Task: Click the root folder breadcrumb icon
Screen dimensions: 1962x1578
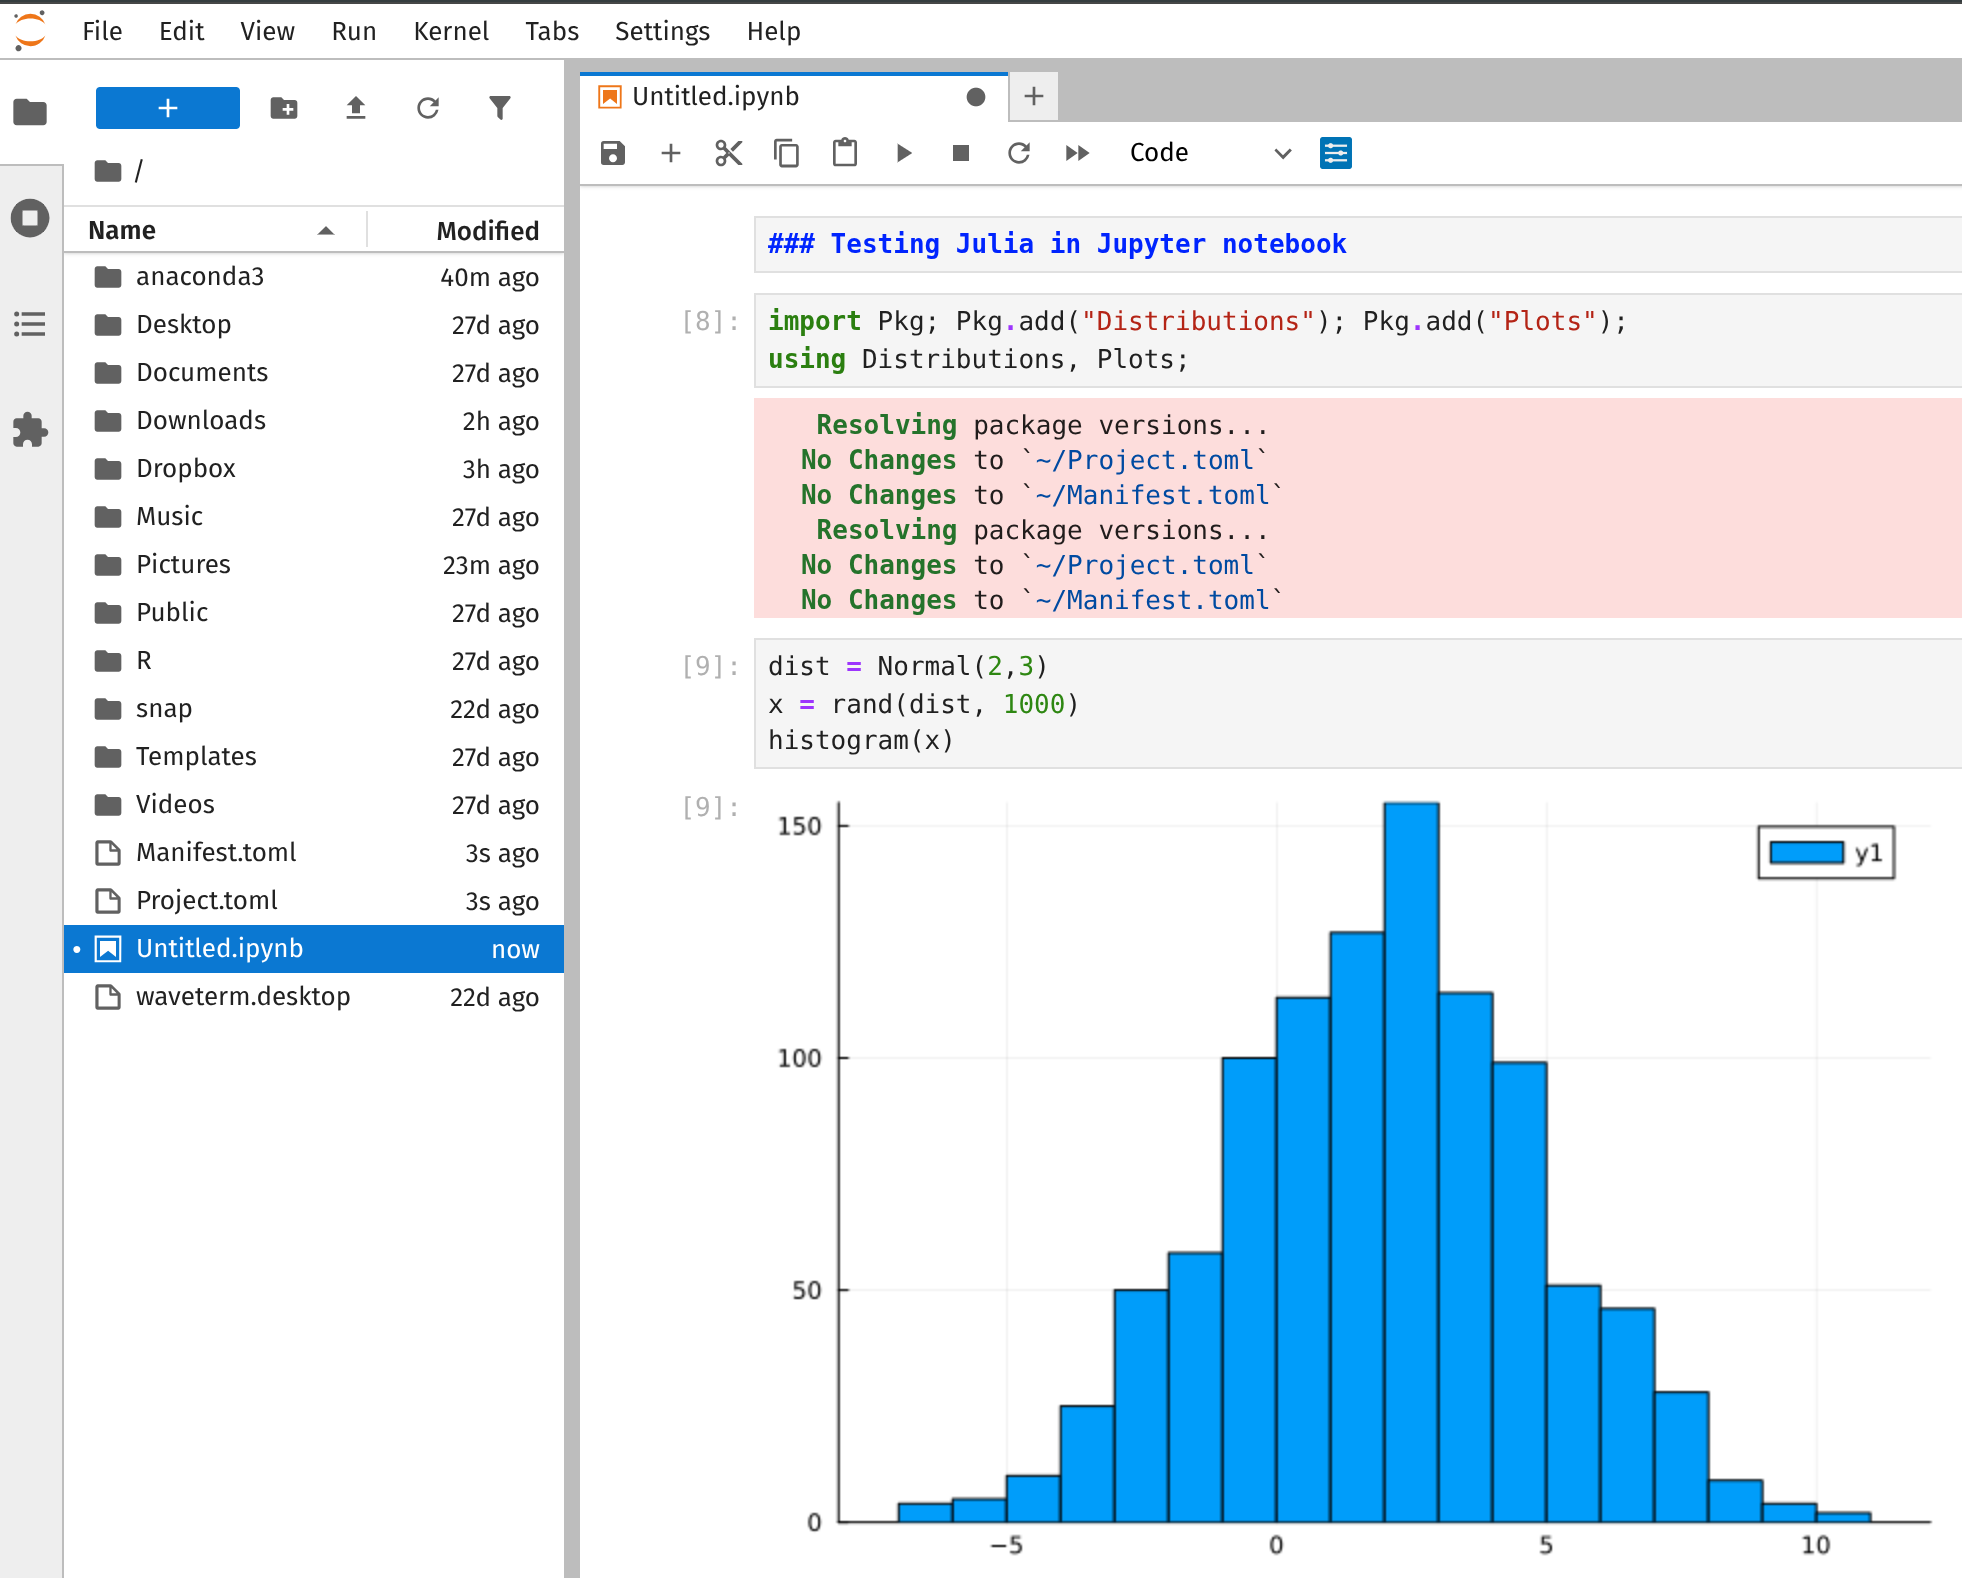Action: click(x=108, y=171)
